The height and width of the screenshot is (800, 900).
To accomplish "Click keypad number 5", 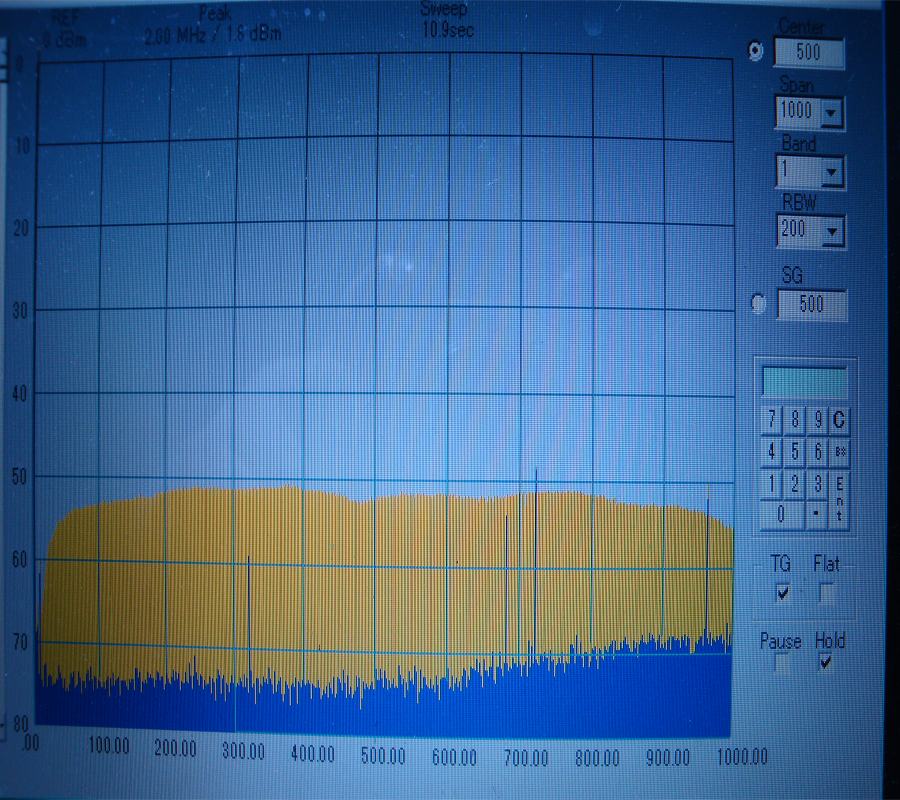I will pyautogui.click(x=795, y=452).
